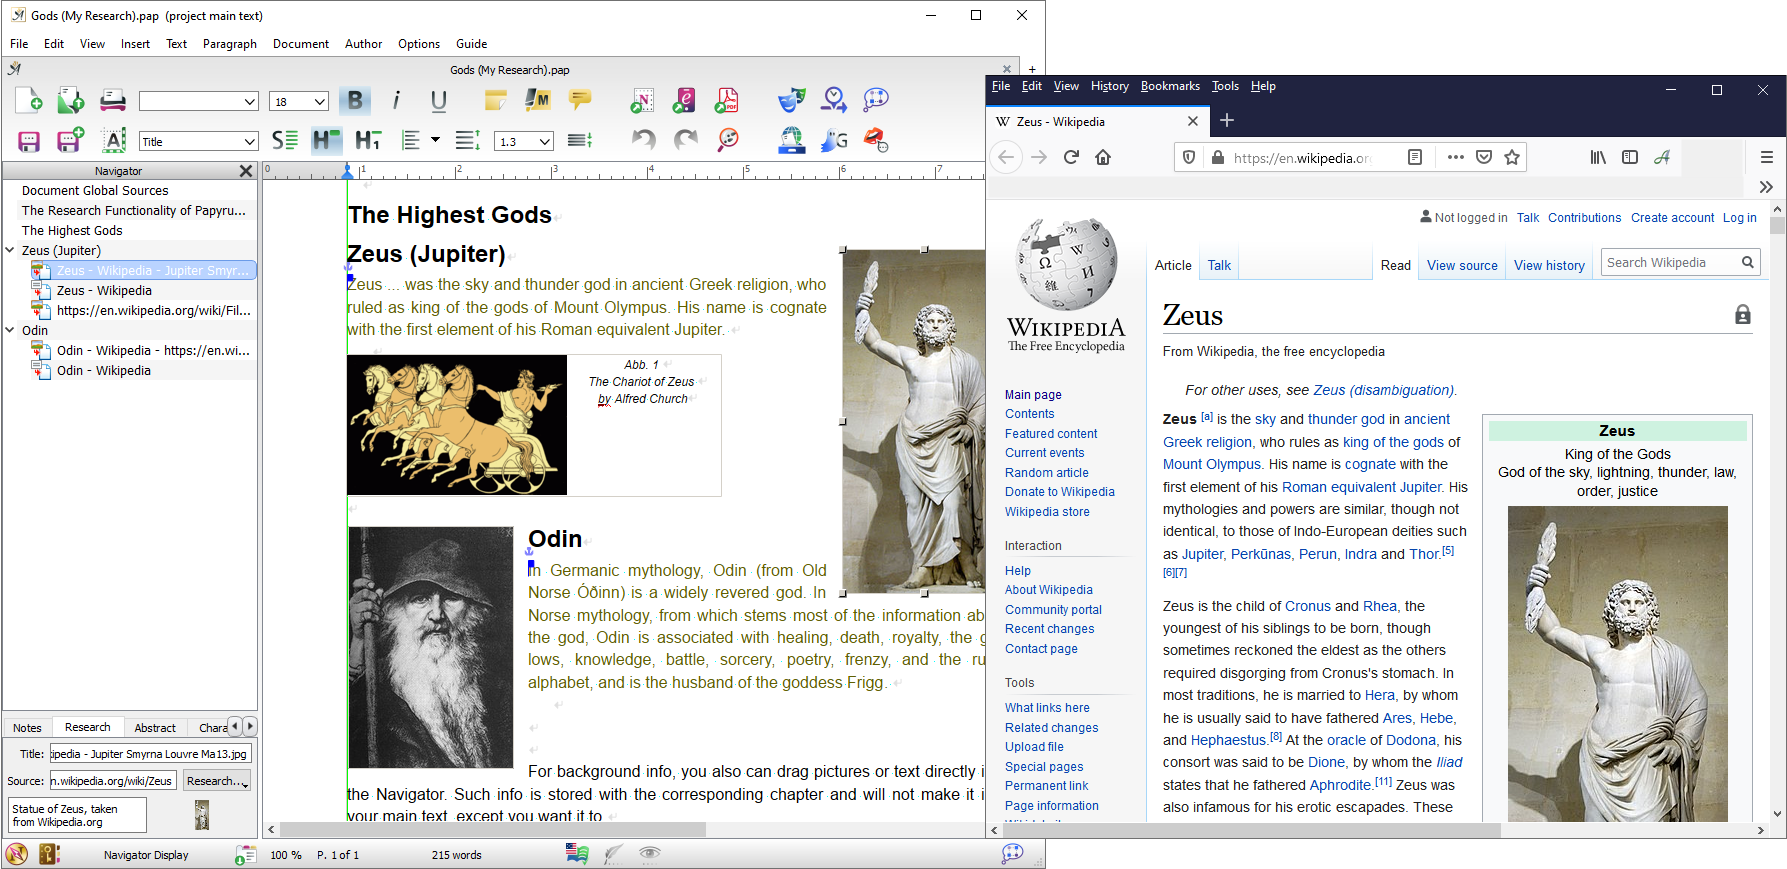Click the Save As icon with green plus

pos(70,140)
